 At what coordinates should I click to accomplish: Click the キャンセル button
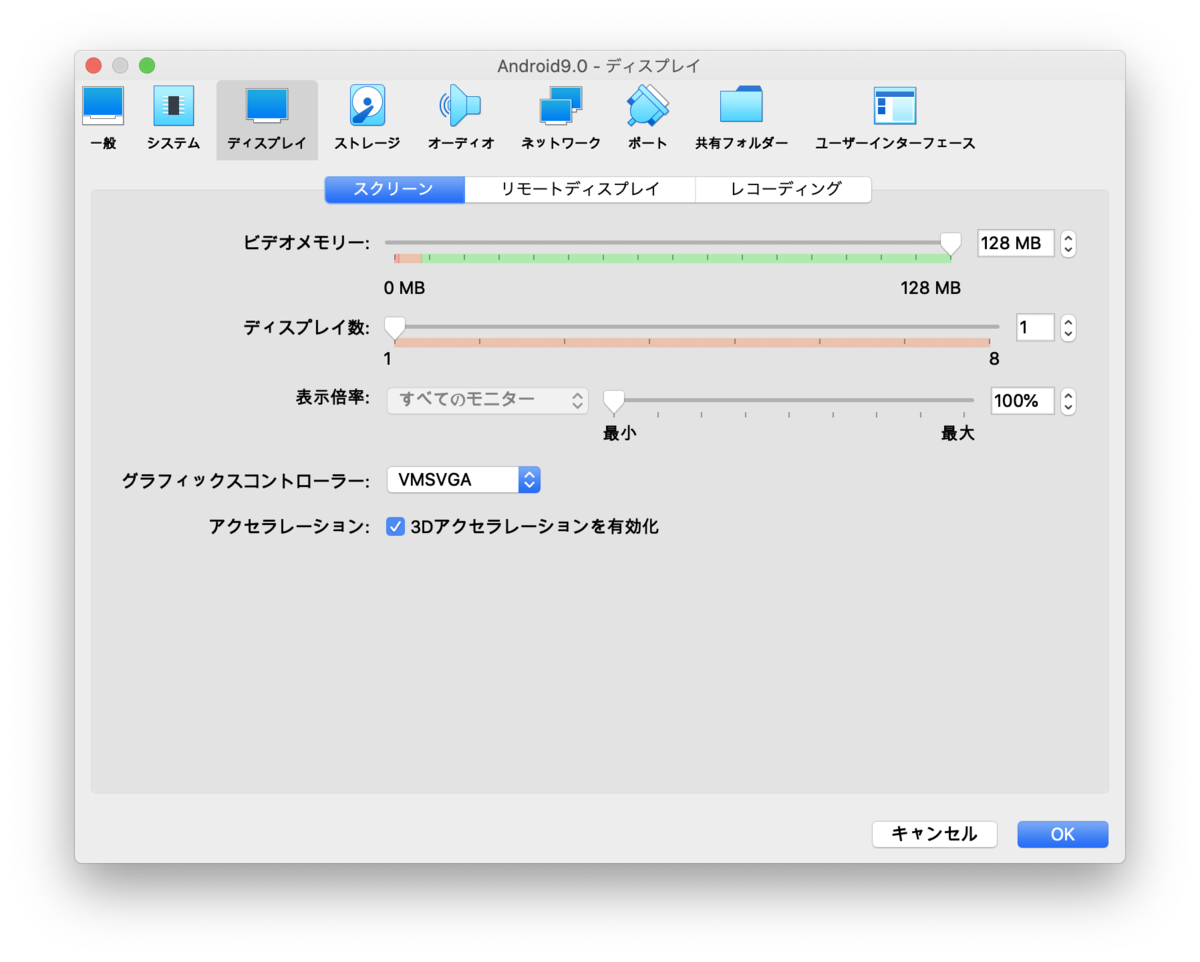coord(935,834)
